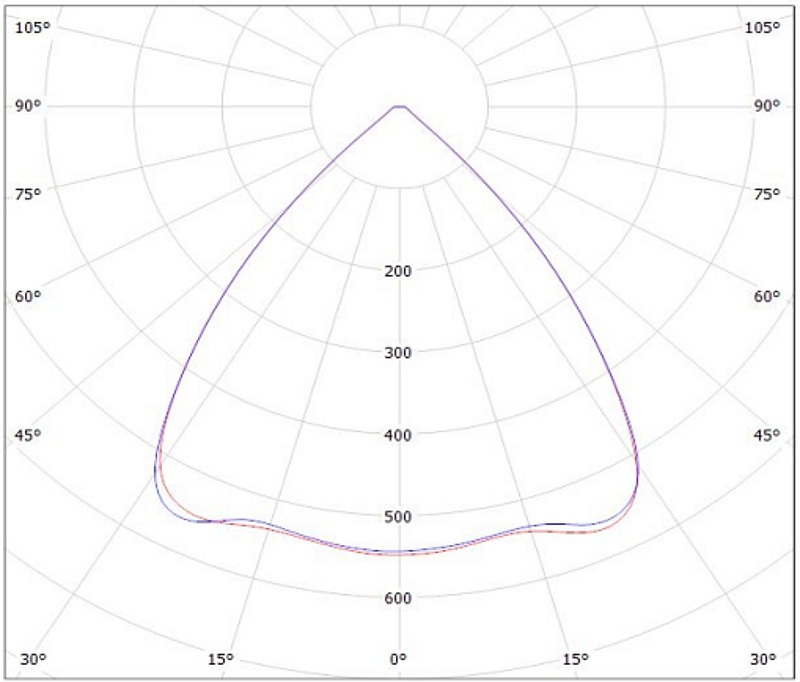Select the left-side 30° angle label
Screen dimensions: 800x682
pos(33,659)
